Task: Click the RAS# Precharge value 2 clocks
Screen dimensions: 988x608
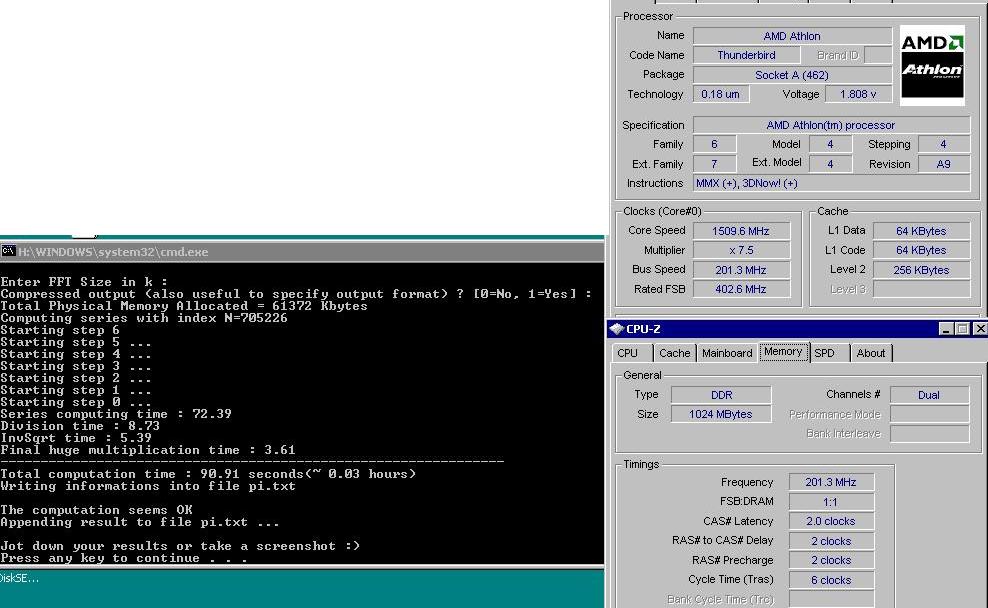Action: click(x=831, y=560)
